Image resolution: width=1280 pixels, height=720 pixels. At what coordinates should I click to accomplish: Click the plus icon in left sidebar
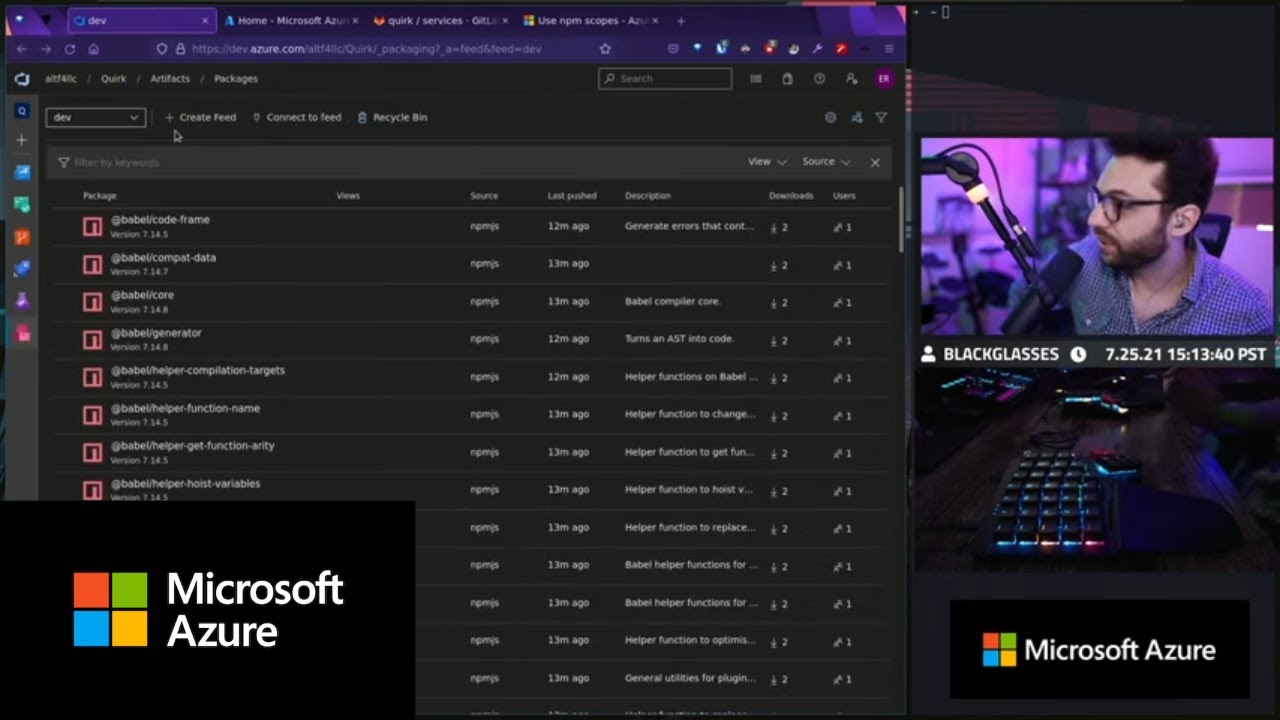[22, 140]
